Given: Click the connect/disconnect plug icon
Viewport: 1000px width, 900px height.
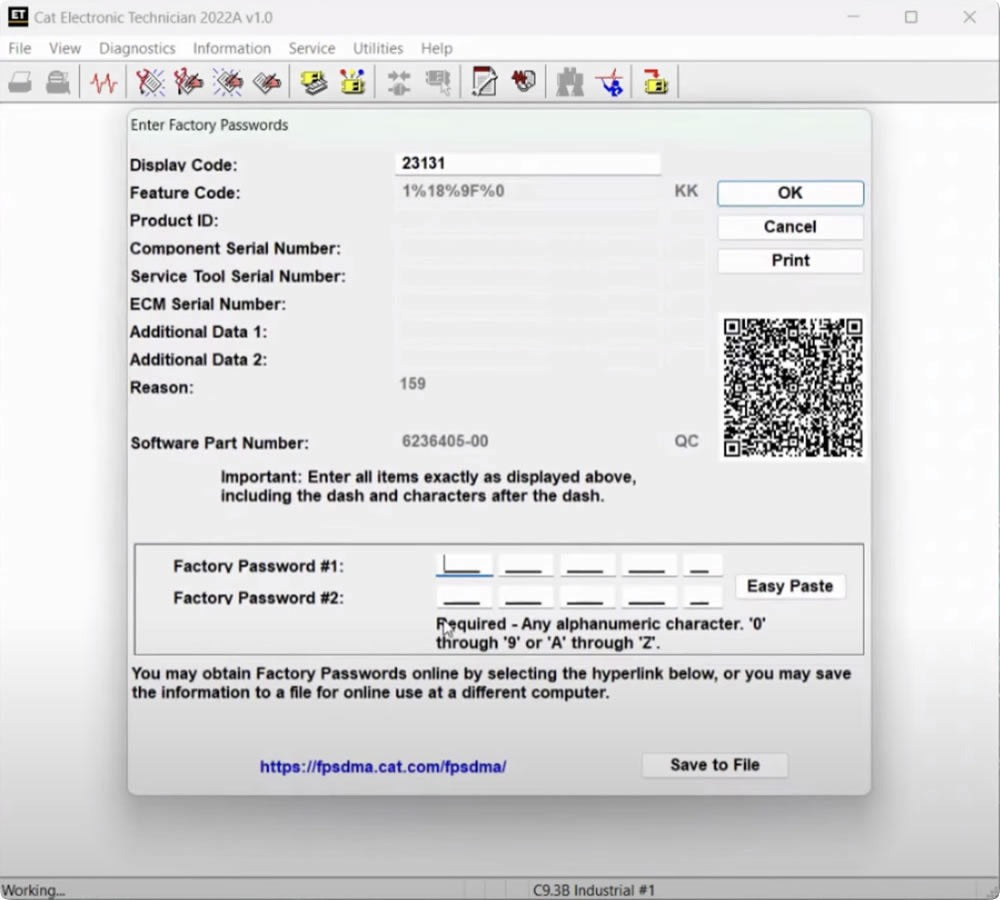Looking at the screenshot, I should point(399,82).
